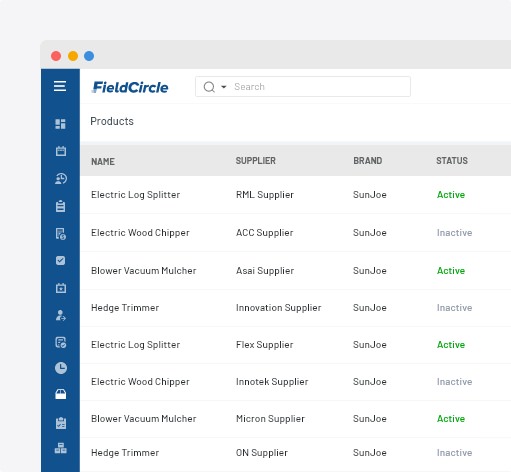This screenshot has height=472, width=511.
Task: Open the document with checkmark badge icon
Action: (61, 342)
